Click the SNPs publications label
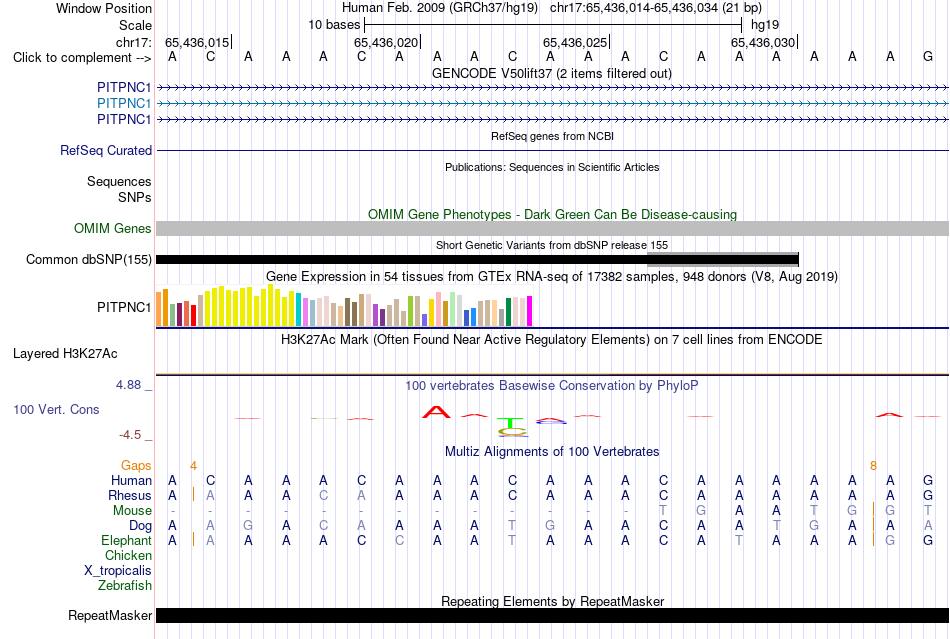 click(x=135, y=197)
